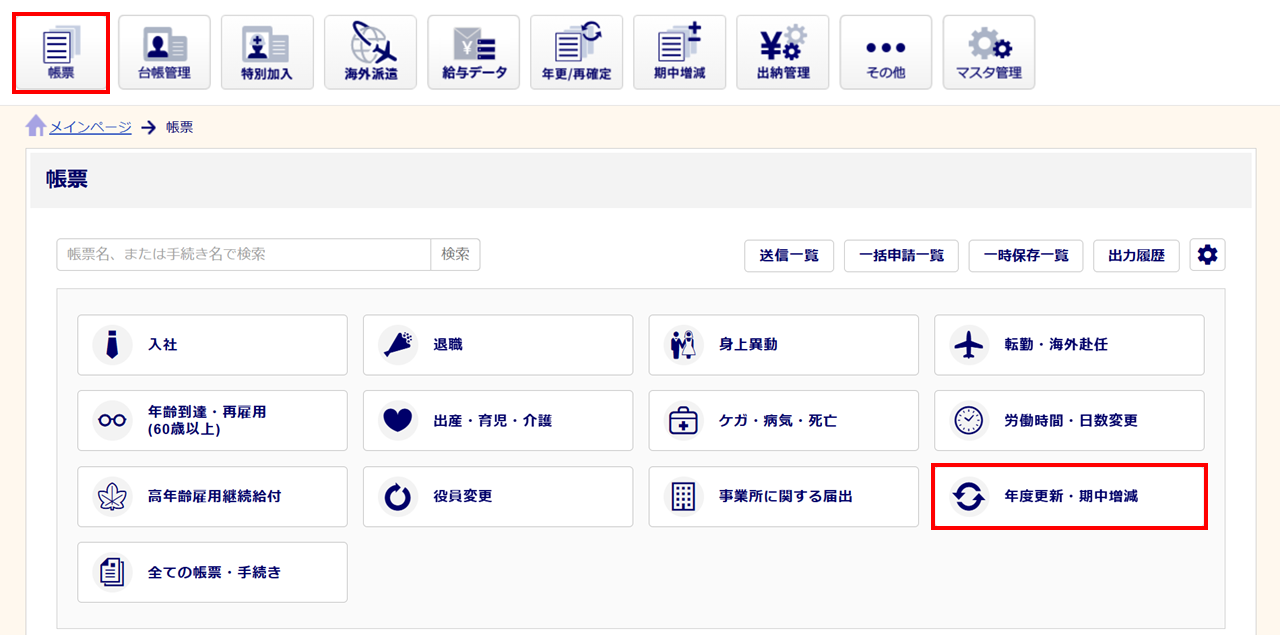Open the 海外派遣 icon
Image resolution: width=1280 pixels, height=635 pixels.
(370, 53)
